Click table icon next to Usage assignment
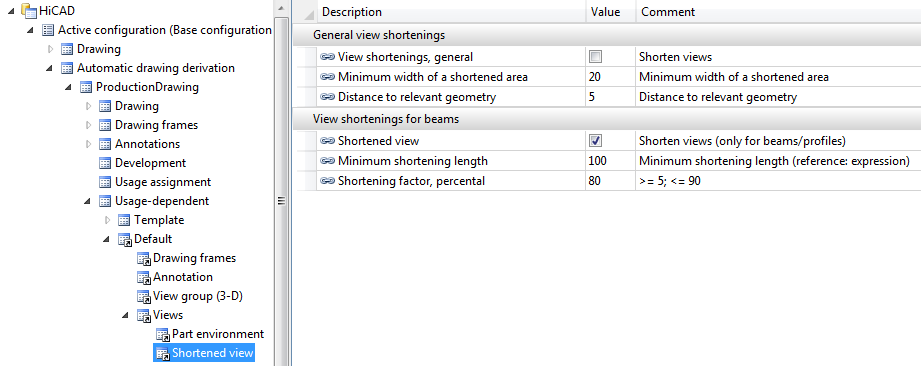The height and width of the screenshot is (366, 921). pyautogui.click(x=105, y=182)
